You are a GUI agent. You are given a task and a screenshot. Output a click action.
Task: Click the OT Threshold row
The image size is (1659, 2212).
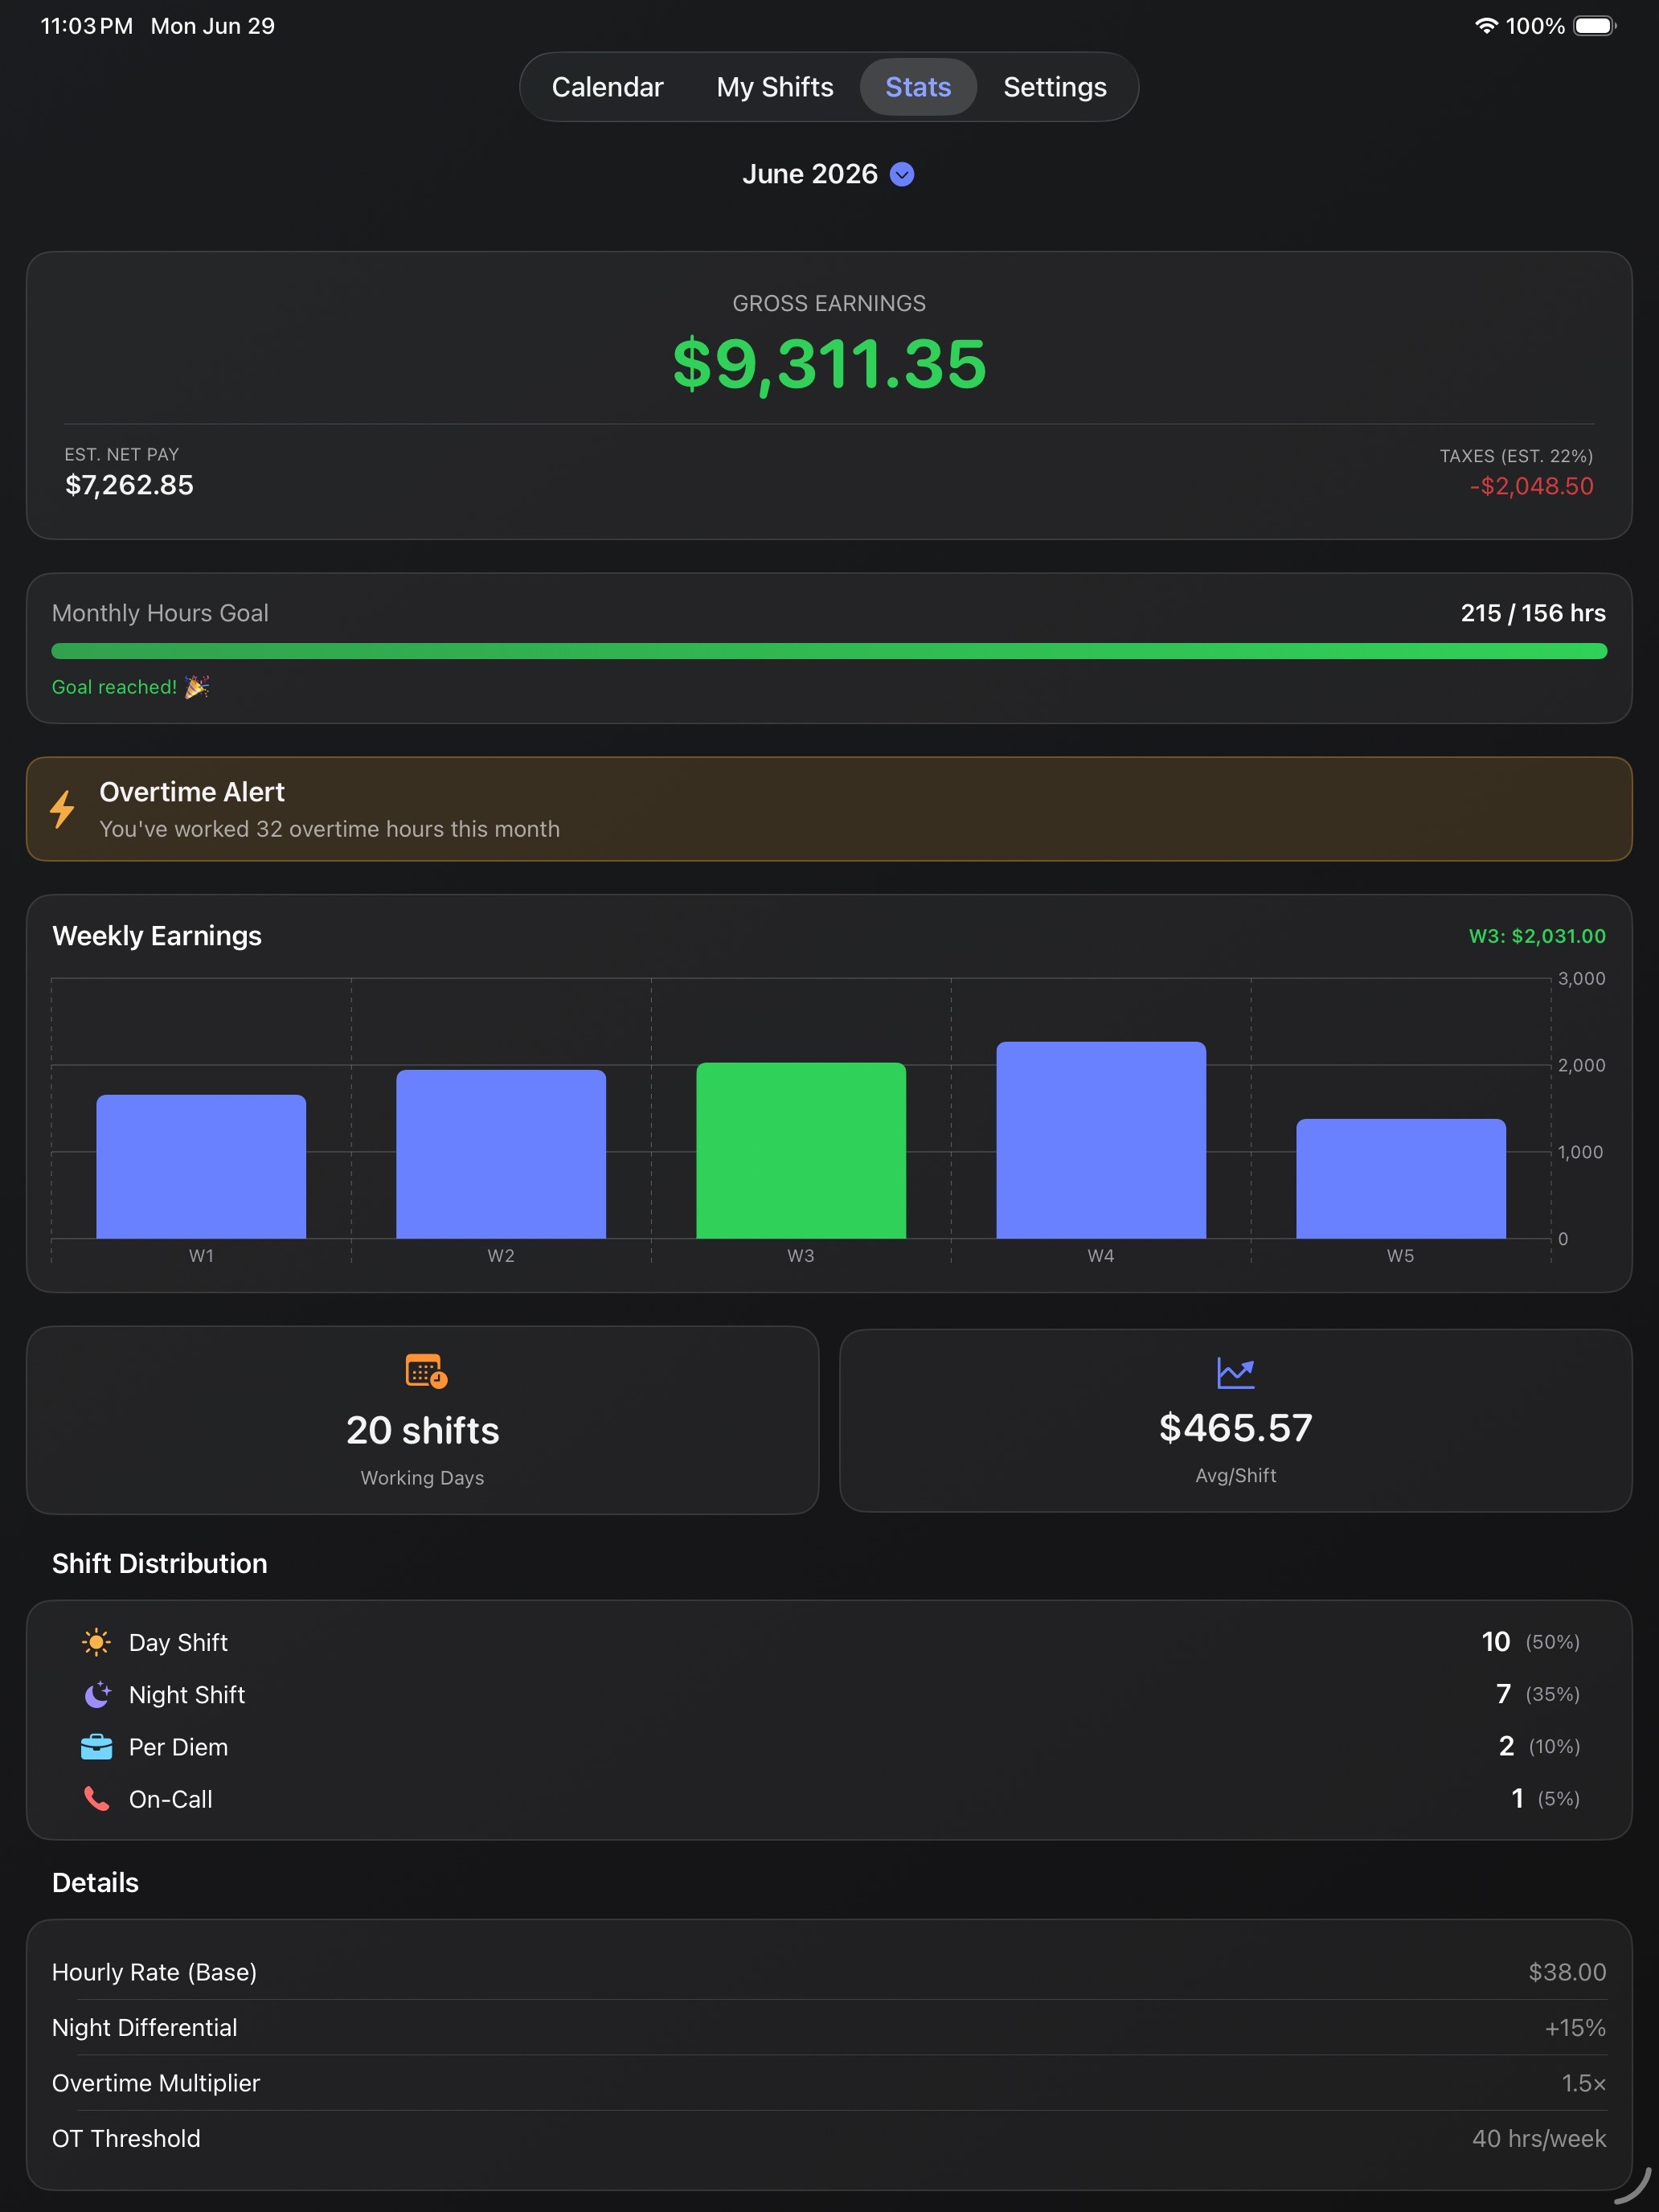click(x=829, y=2138)
